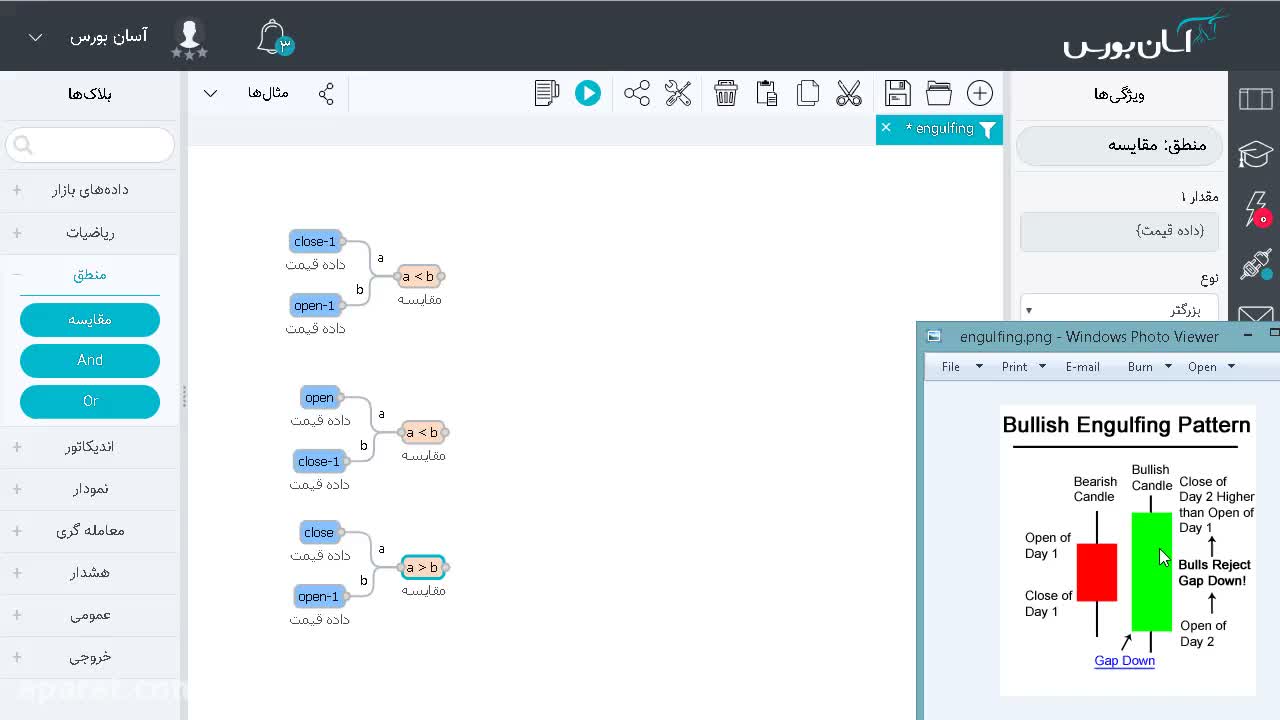Screen dimensions: 1280x720
Task: Click the trash delete icon
Action: [726, 93]
